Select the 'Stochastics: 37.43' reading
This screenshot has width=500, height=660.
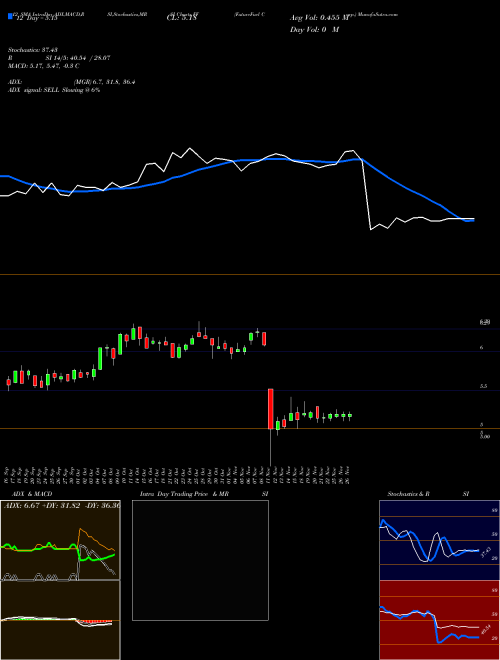coord(32,50)
